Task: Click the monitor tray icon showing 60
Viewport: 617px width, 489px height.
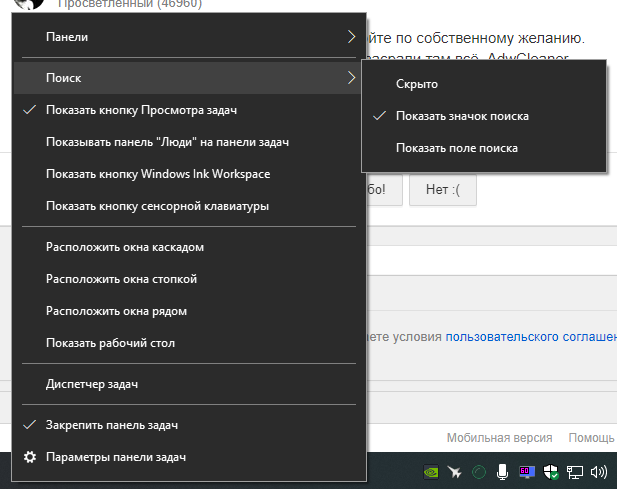Action: pos(527,472)
